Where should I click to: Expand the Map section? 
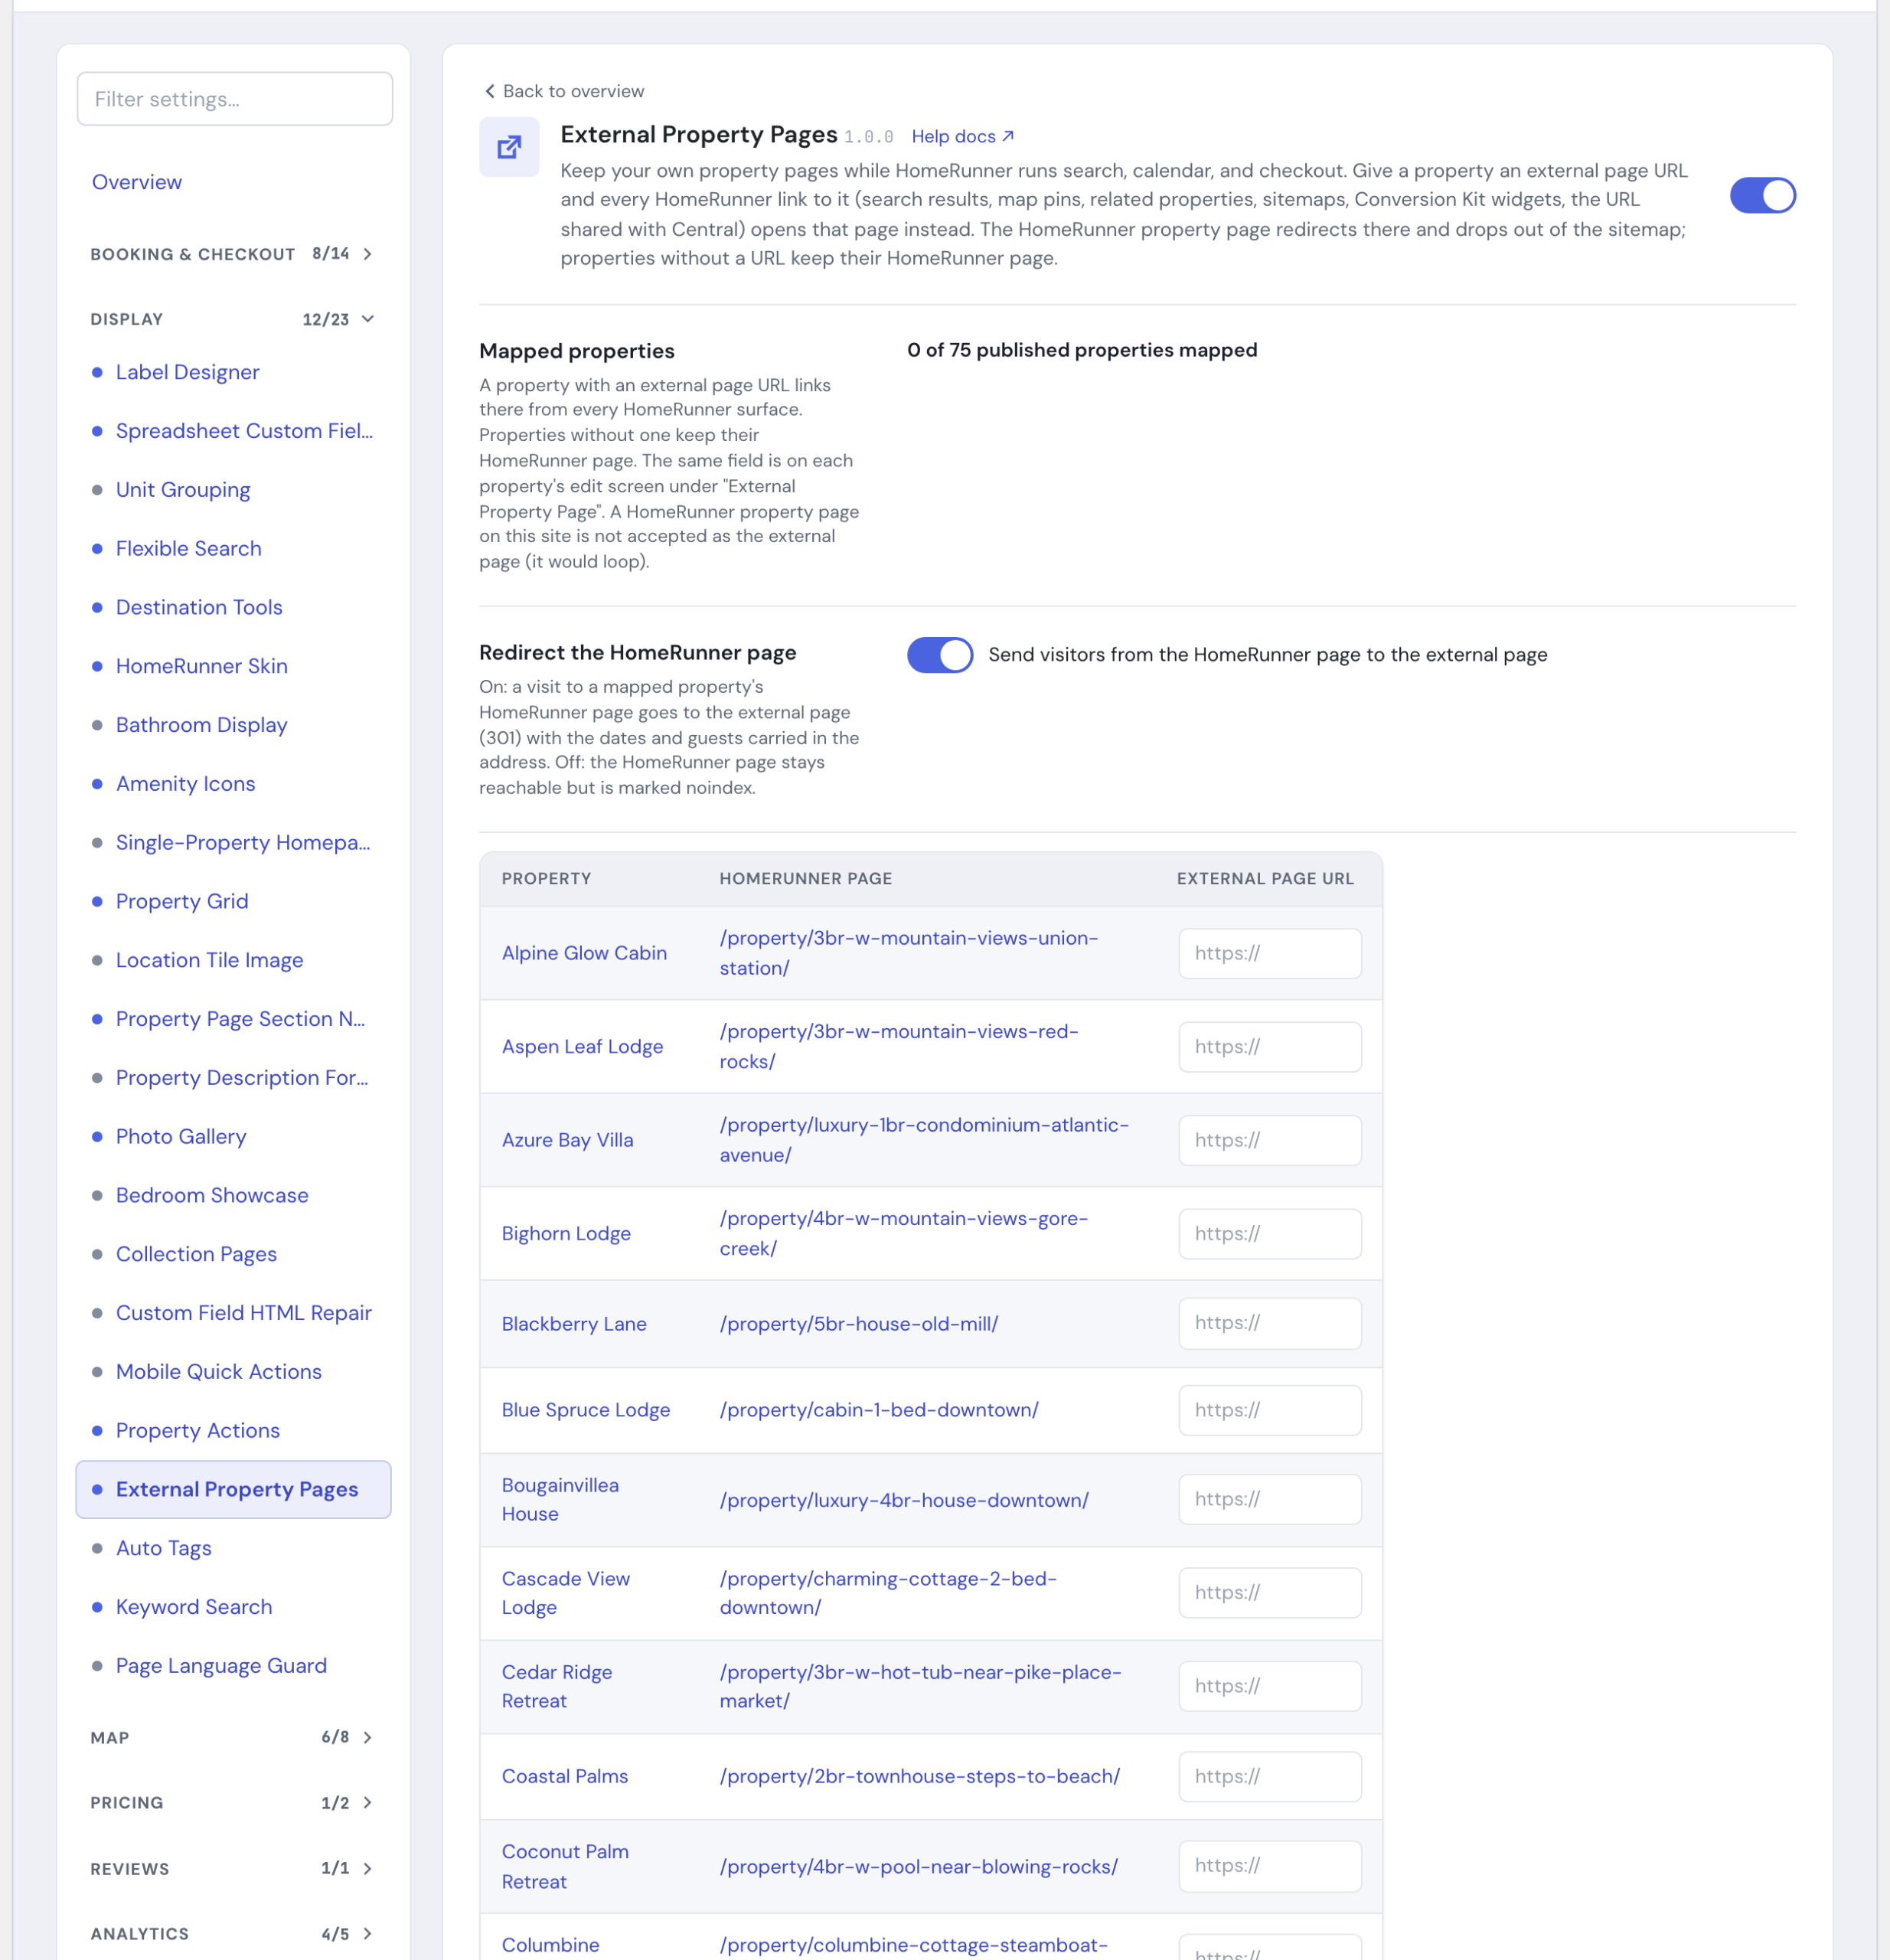232,1737
